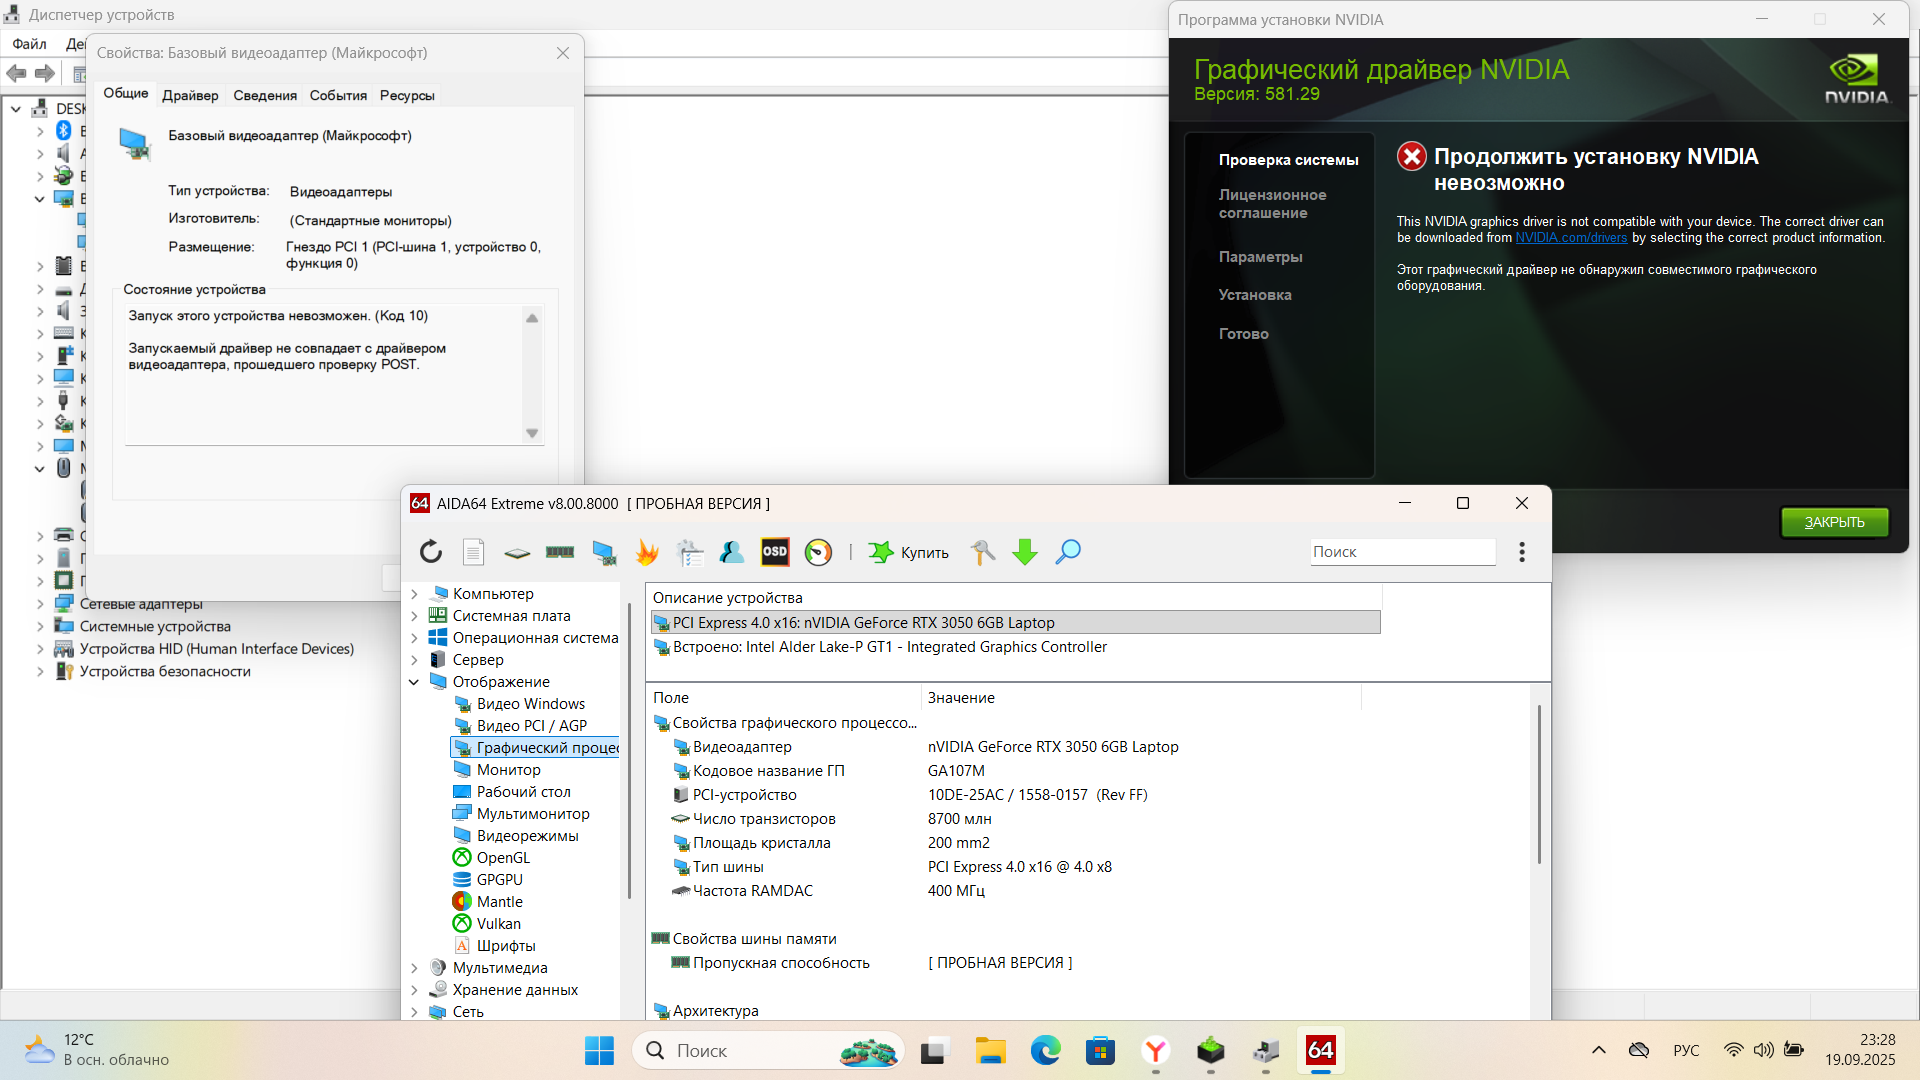Open the События tab
This screenshot has height=1080, width=1920.
coord(338,95)
